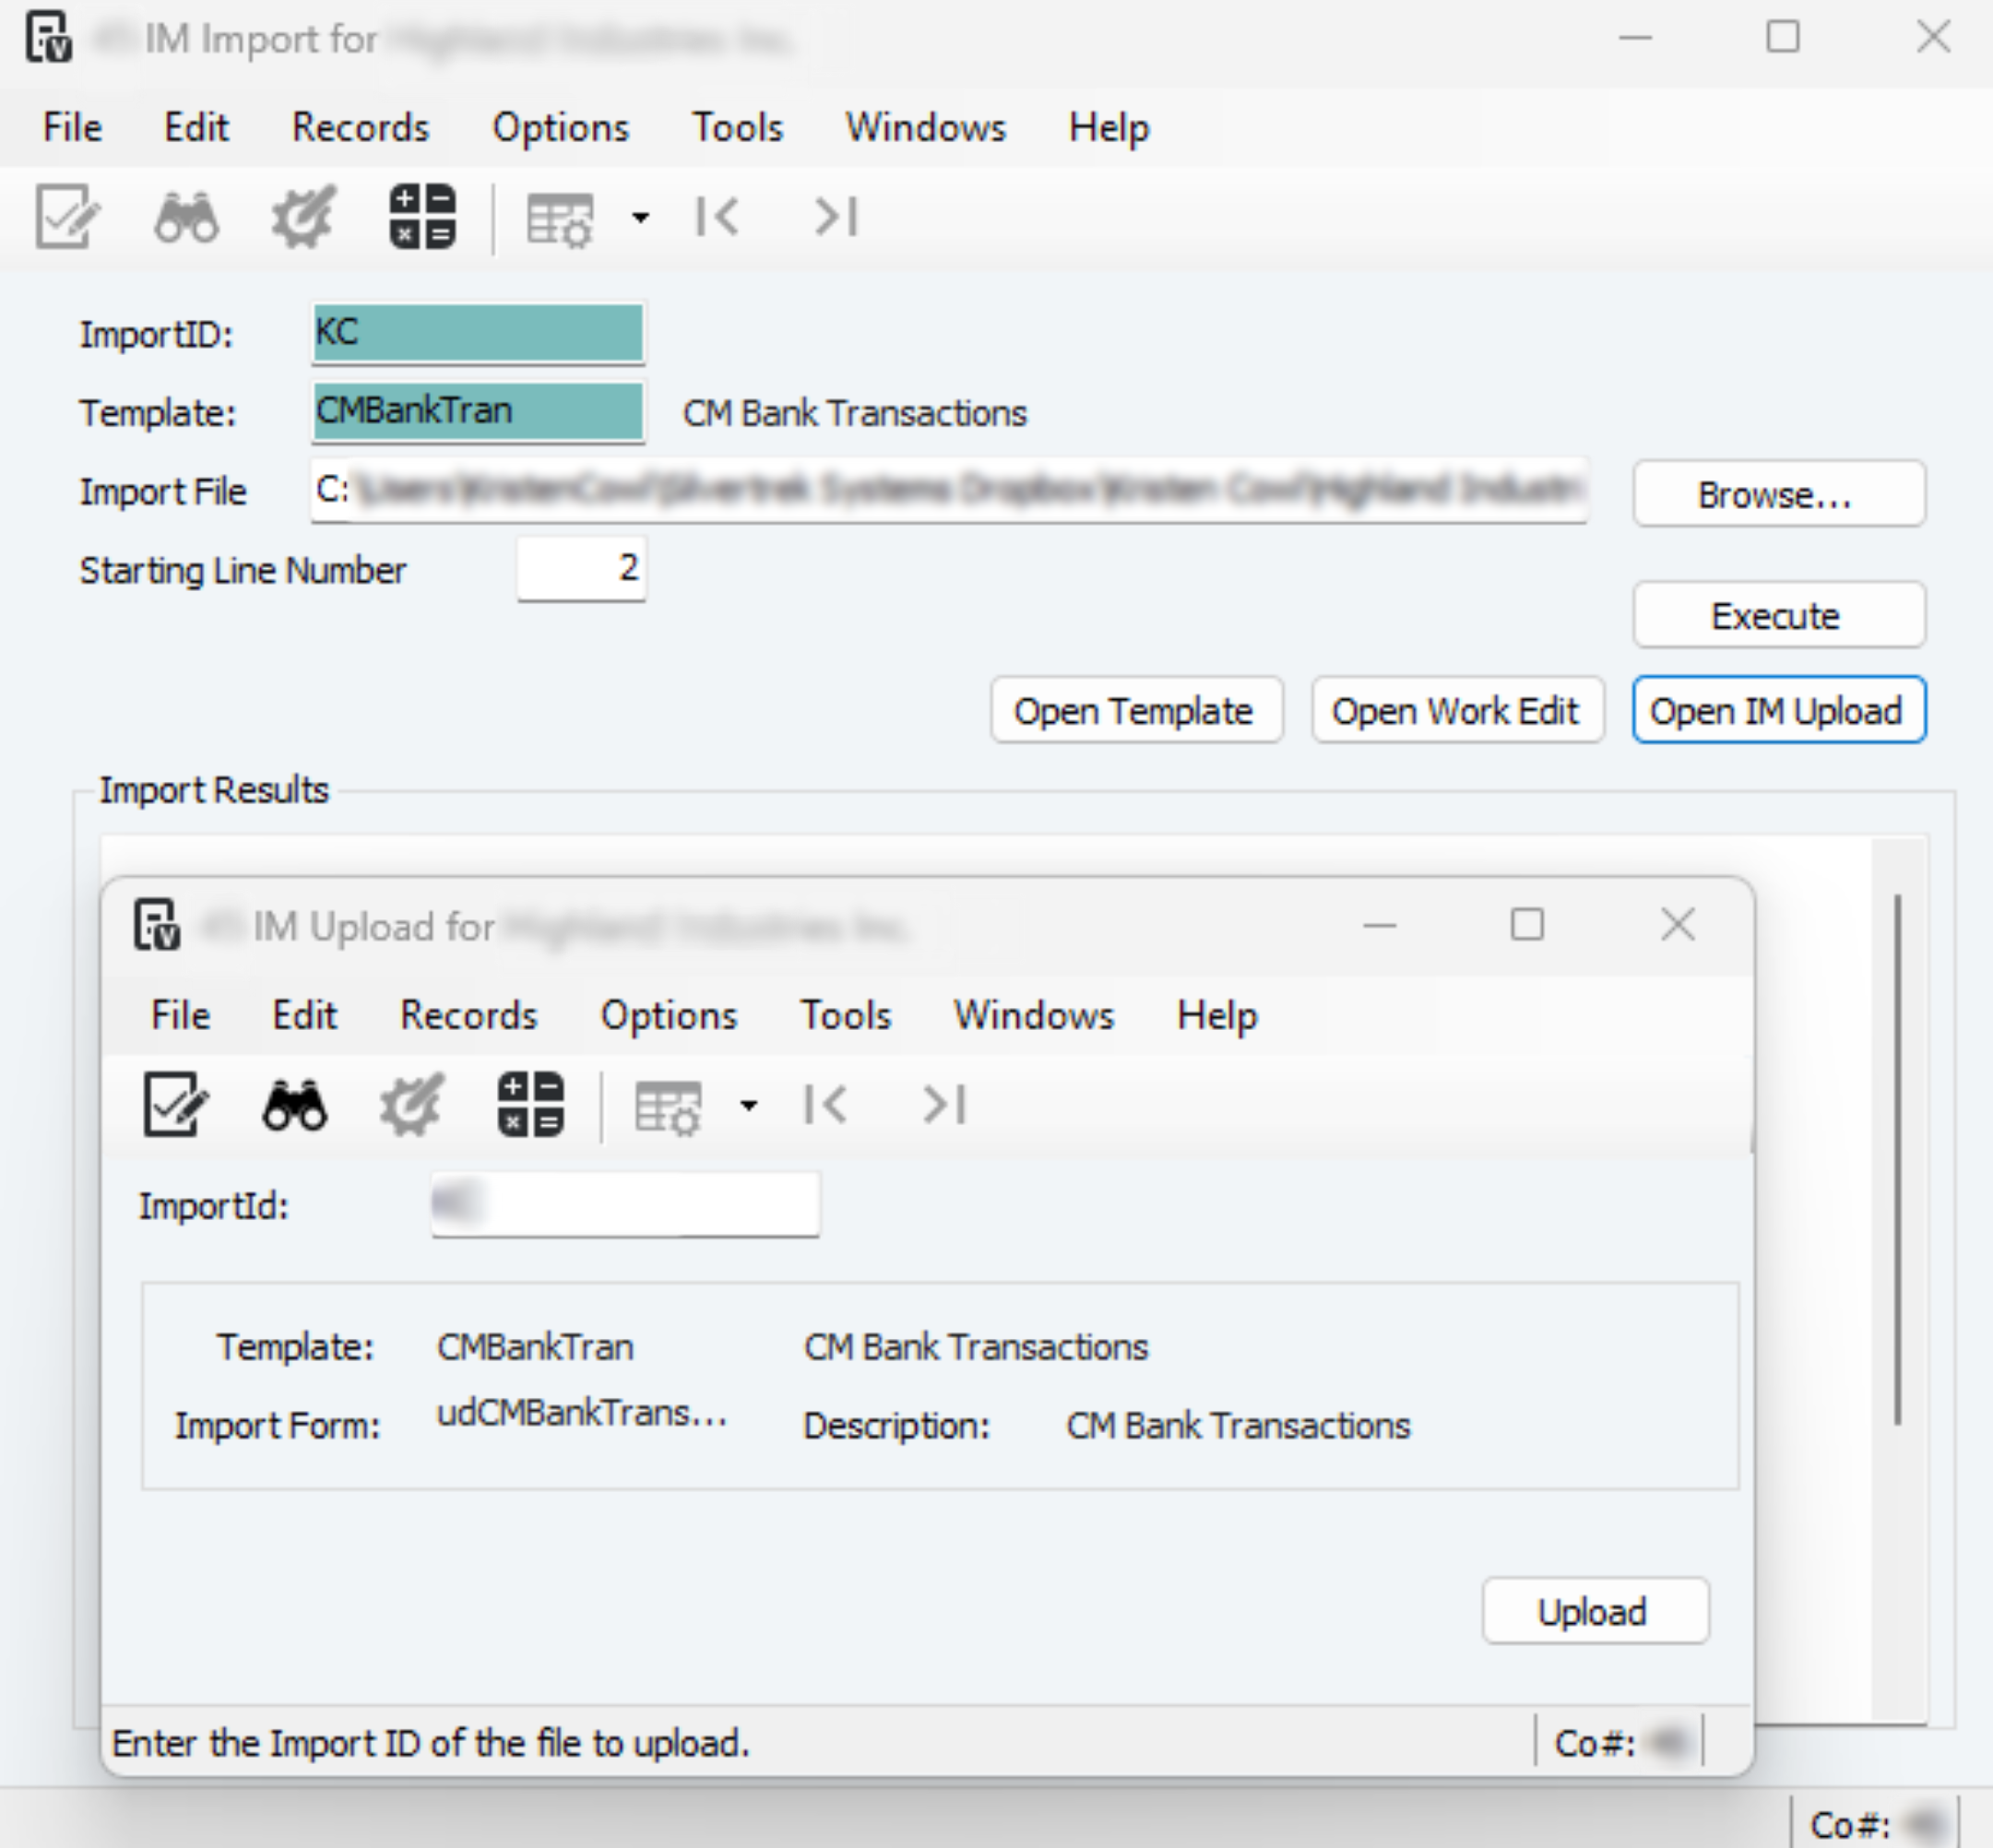The width and height of the screenshot is (1993, 1848).
Task: Jump to last record in IM Upload
Action: (x=944, y=1104)
